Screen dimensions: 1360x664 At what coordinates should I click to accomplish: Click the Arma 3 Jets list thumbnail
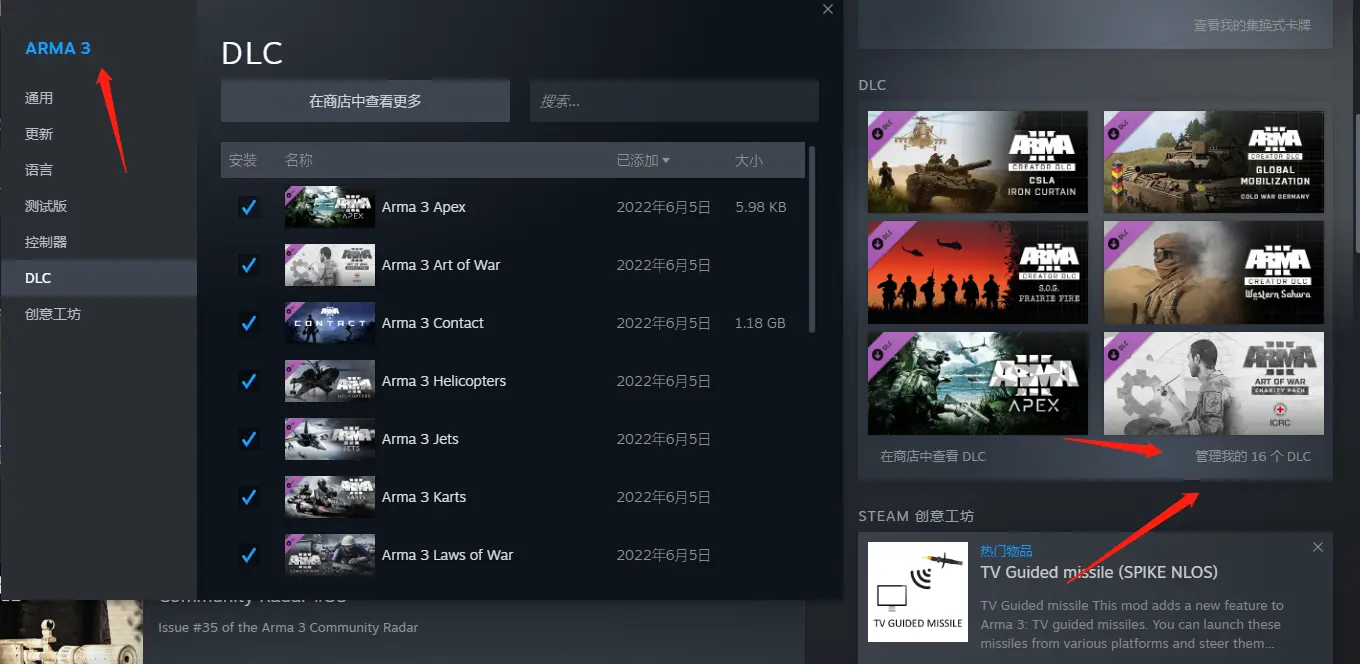tap(330, 439)
